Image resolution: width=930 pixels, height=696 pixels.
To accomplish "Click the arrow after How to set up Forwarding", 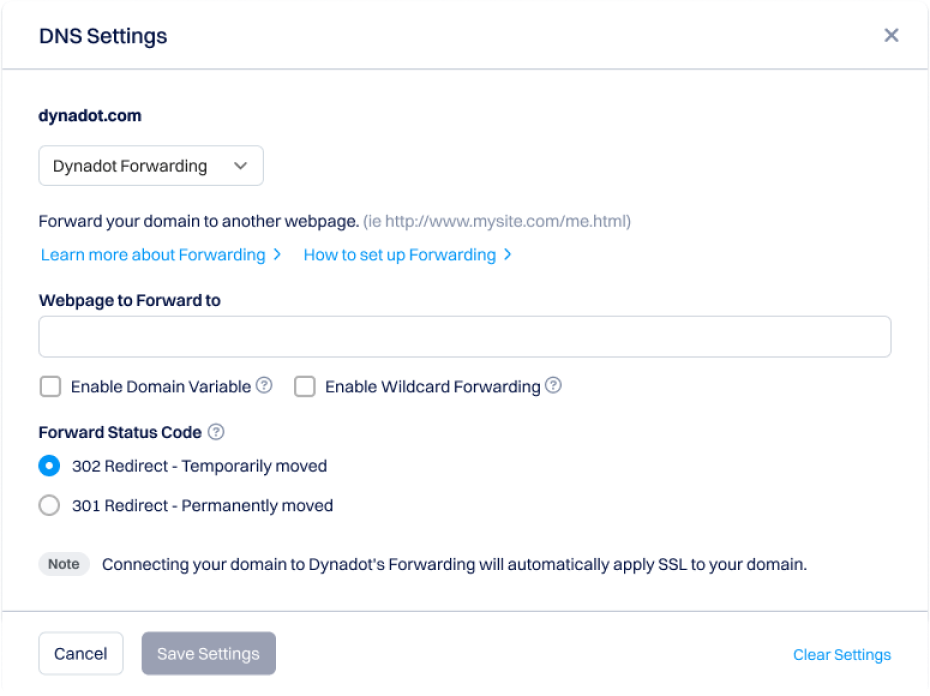I will click(508, 255).
